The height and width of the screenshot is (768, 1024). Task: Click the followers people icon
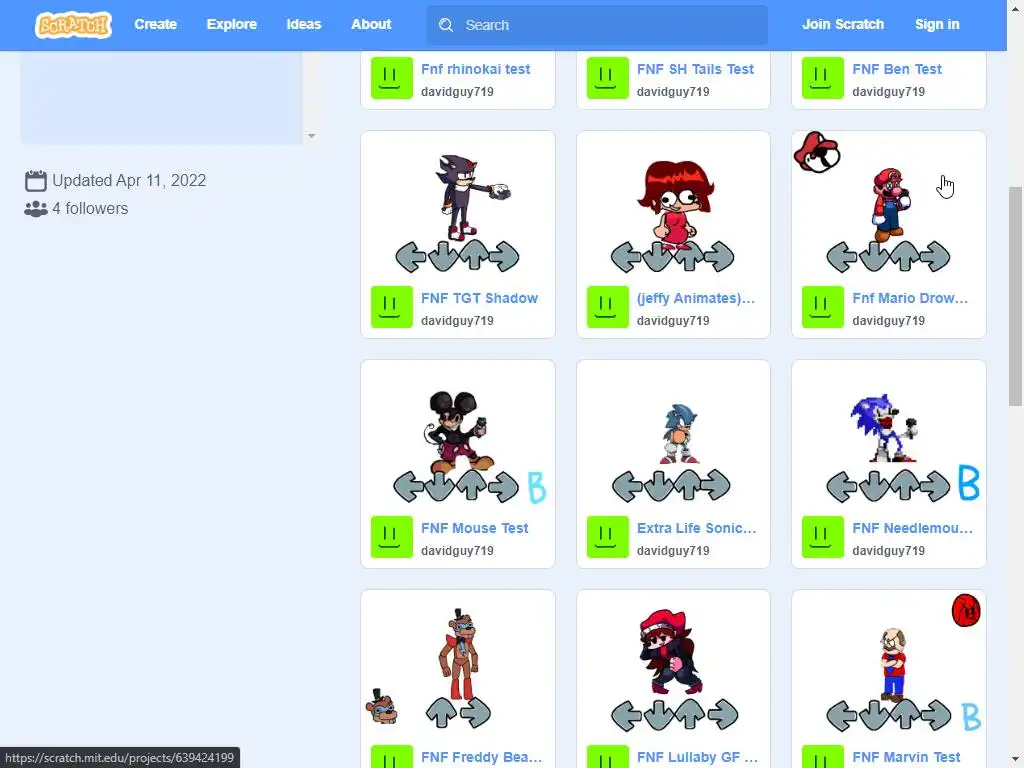[x=35, y=209]
